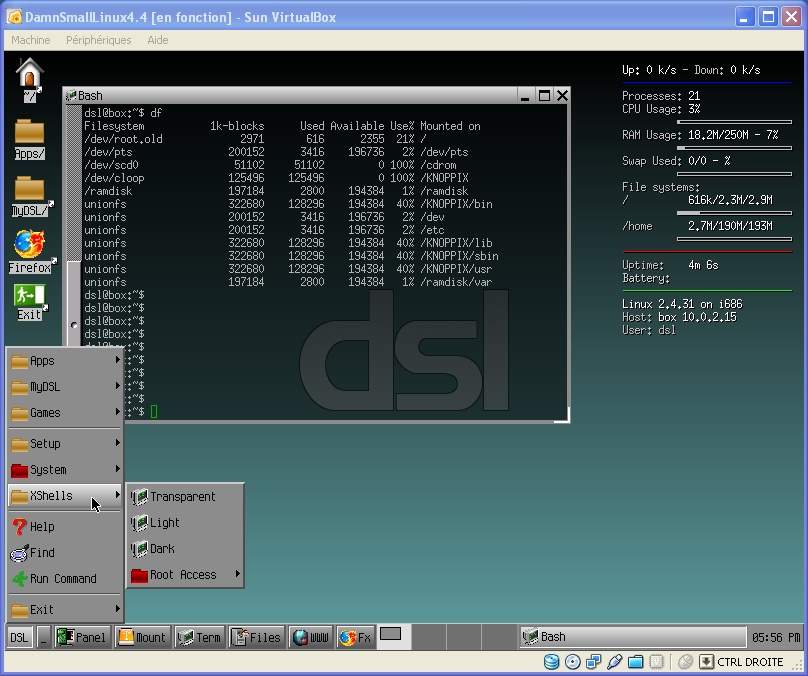Minimize the Bash terminal window

[x=525, y=96]
